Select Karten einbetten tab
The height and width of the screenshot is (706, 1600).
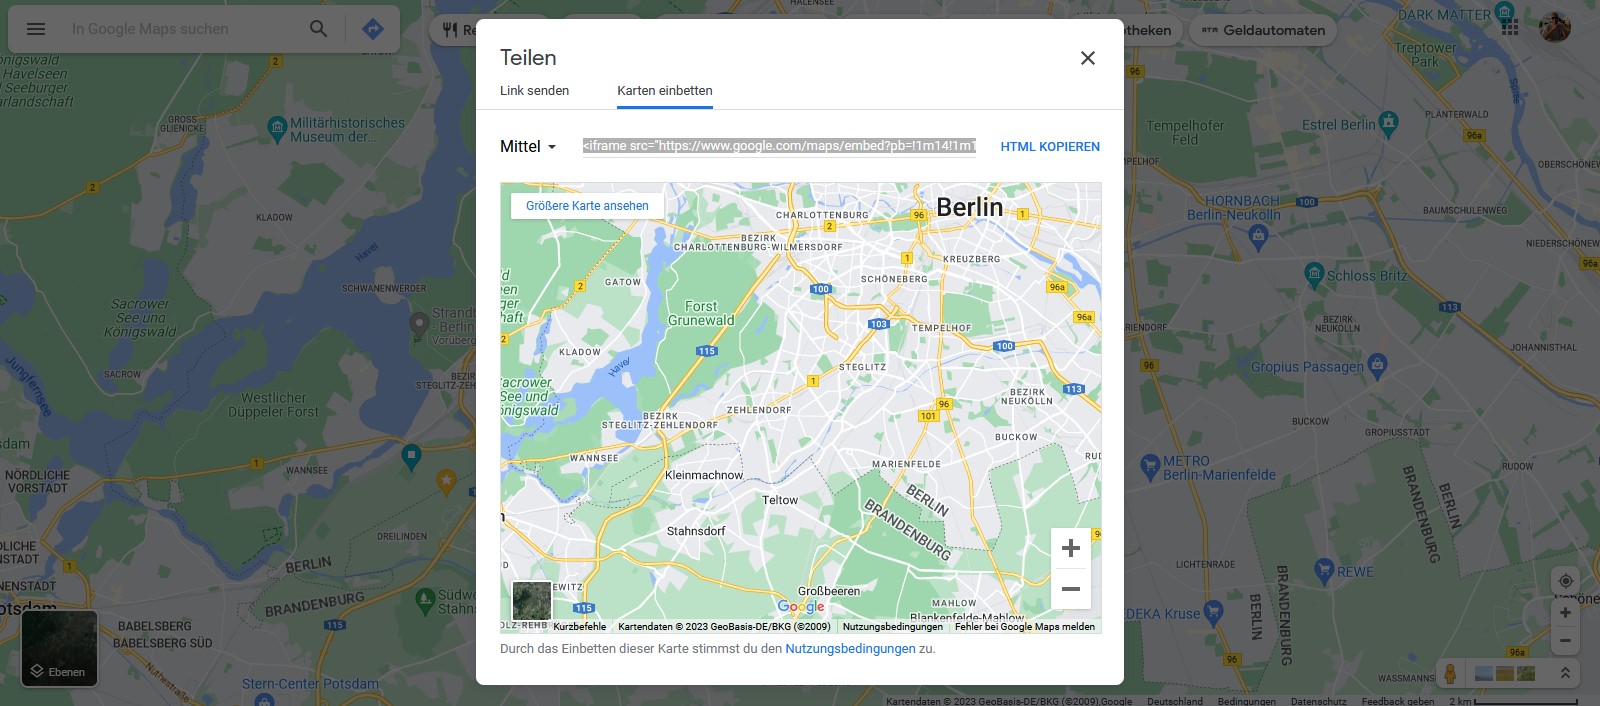665,90
